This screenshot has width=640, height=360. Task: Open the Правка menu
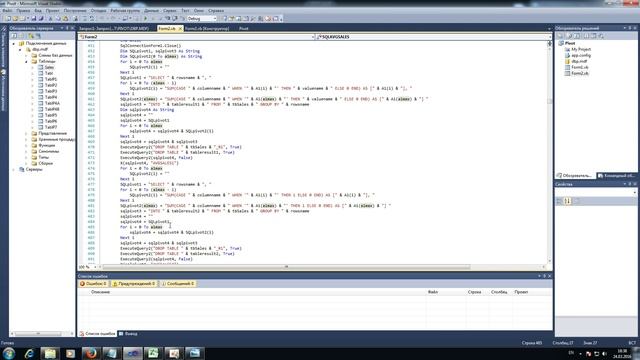(23, 11)
